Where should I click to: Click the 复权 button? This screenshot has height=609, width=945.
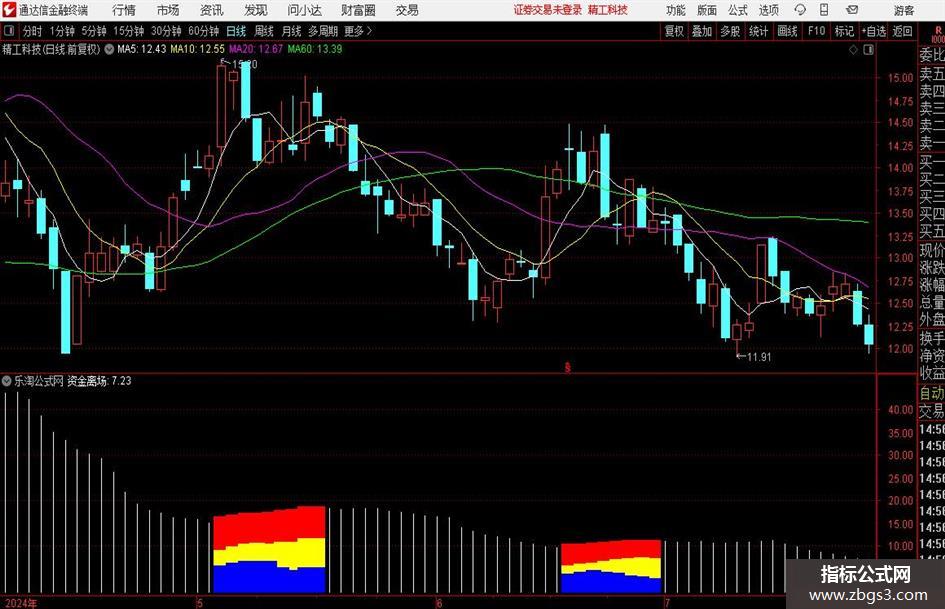pos(674,31)
